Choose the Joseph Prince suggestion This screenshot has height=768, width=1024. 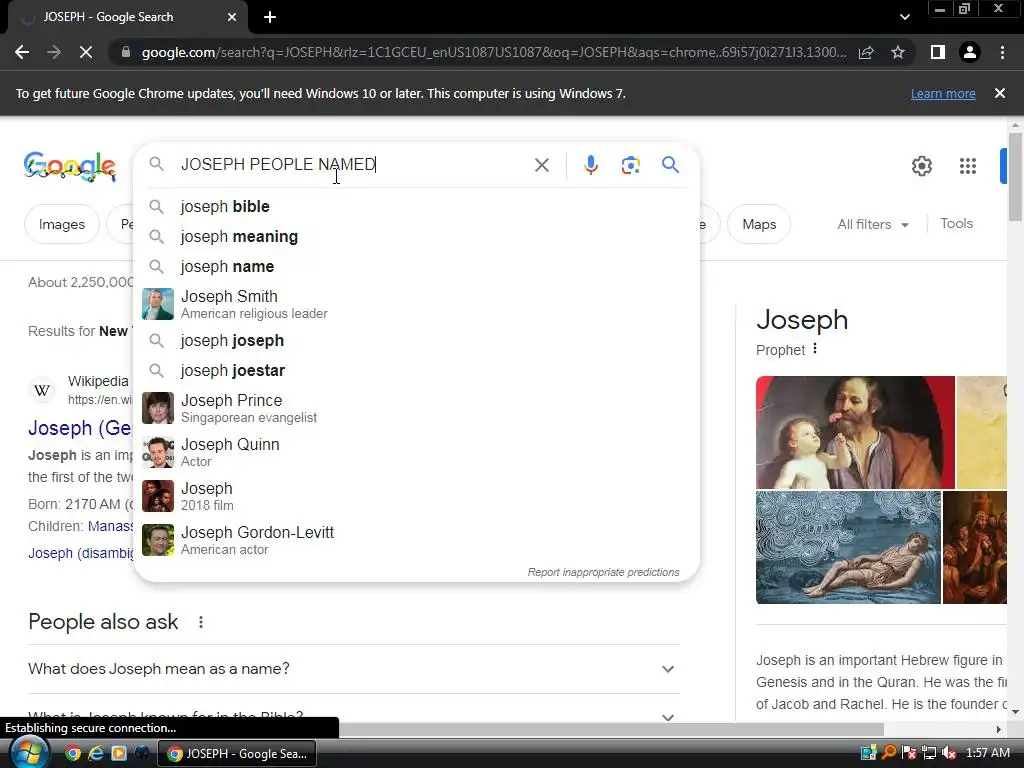click(x=417, y=408)
